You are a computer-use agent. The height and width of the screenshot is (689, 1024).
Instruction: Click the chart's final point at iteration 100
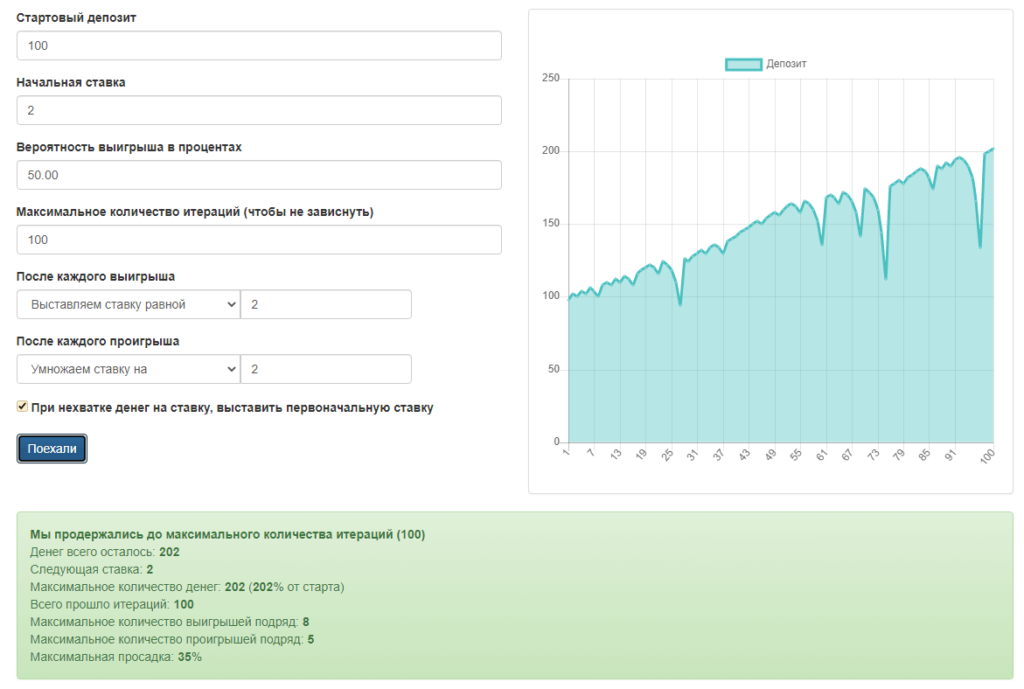click(x=992, y=149)
